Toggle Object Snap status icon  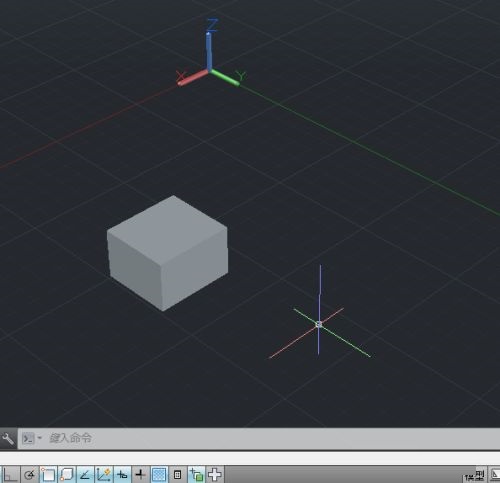click(48, 474)
